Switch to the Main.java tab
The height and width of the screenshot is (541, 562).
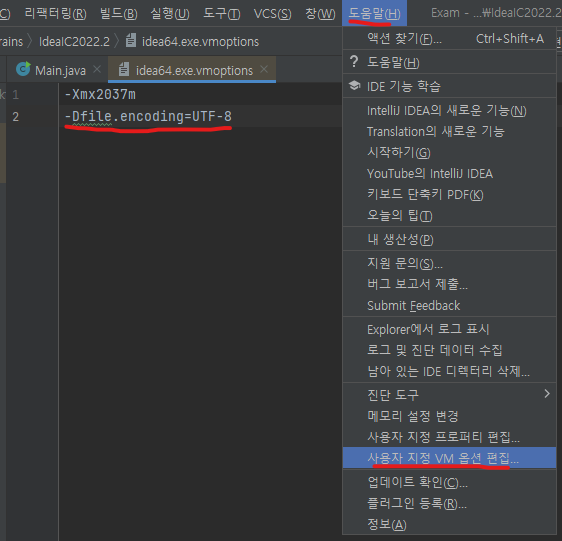[x=60, y=70]
